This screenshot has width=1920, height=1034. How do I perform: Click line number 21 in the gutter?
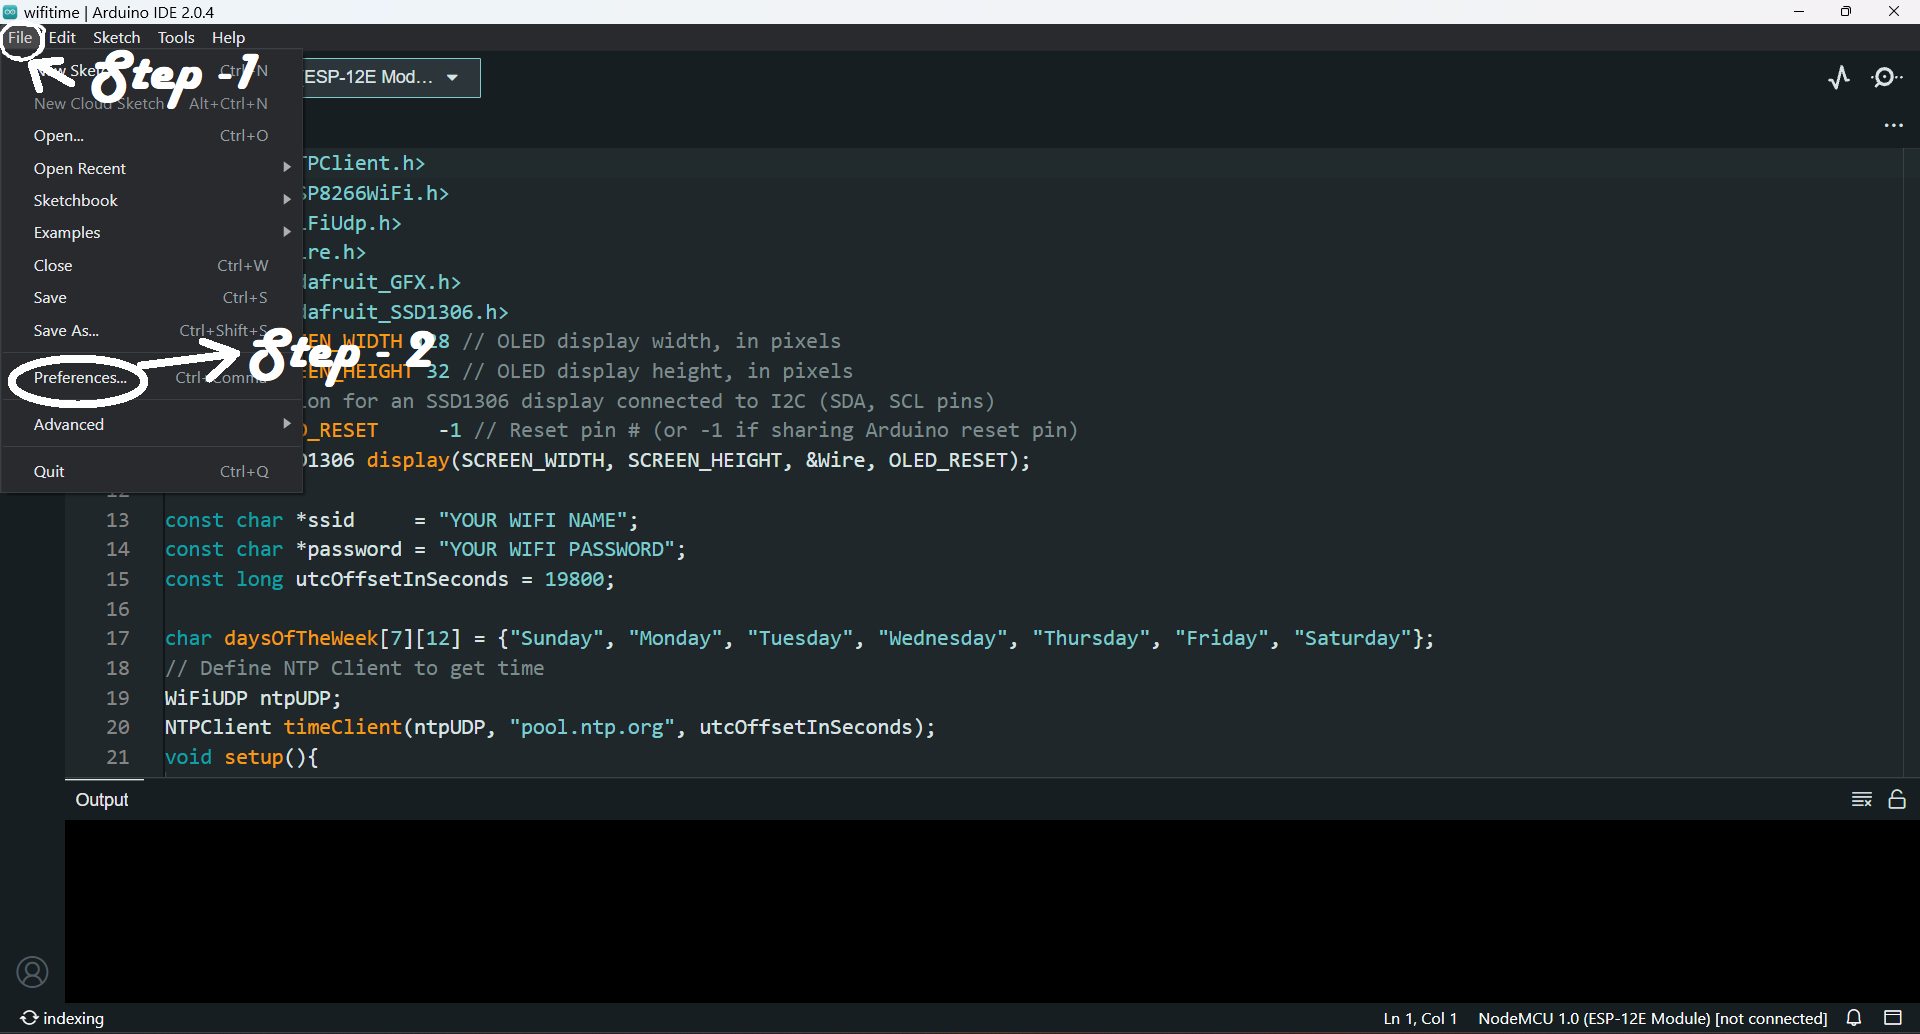click(x=118, y=757)
